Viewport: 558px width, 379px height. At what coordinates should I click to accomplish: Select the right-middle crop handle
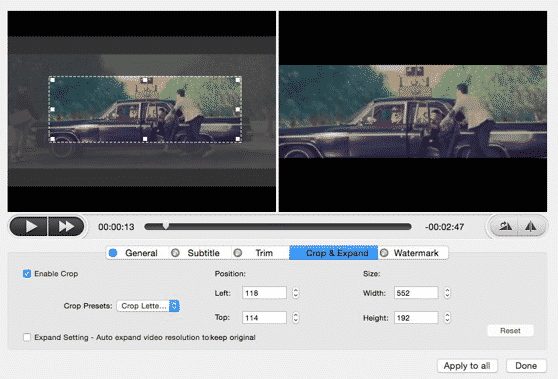tap(238, 109)
